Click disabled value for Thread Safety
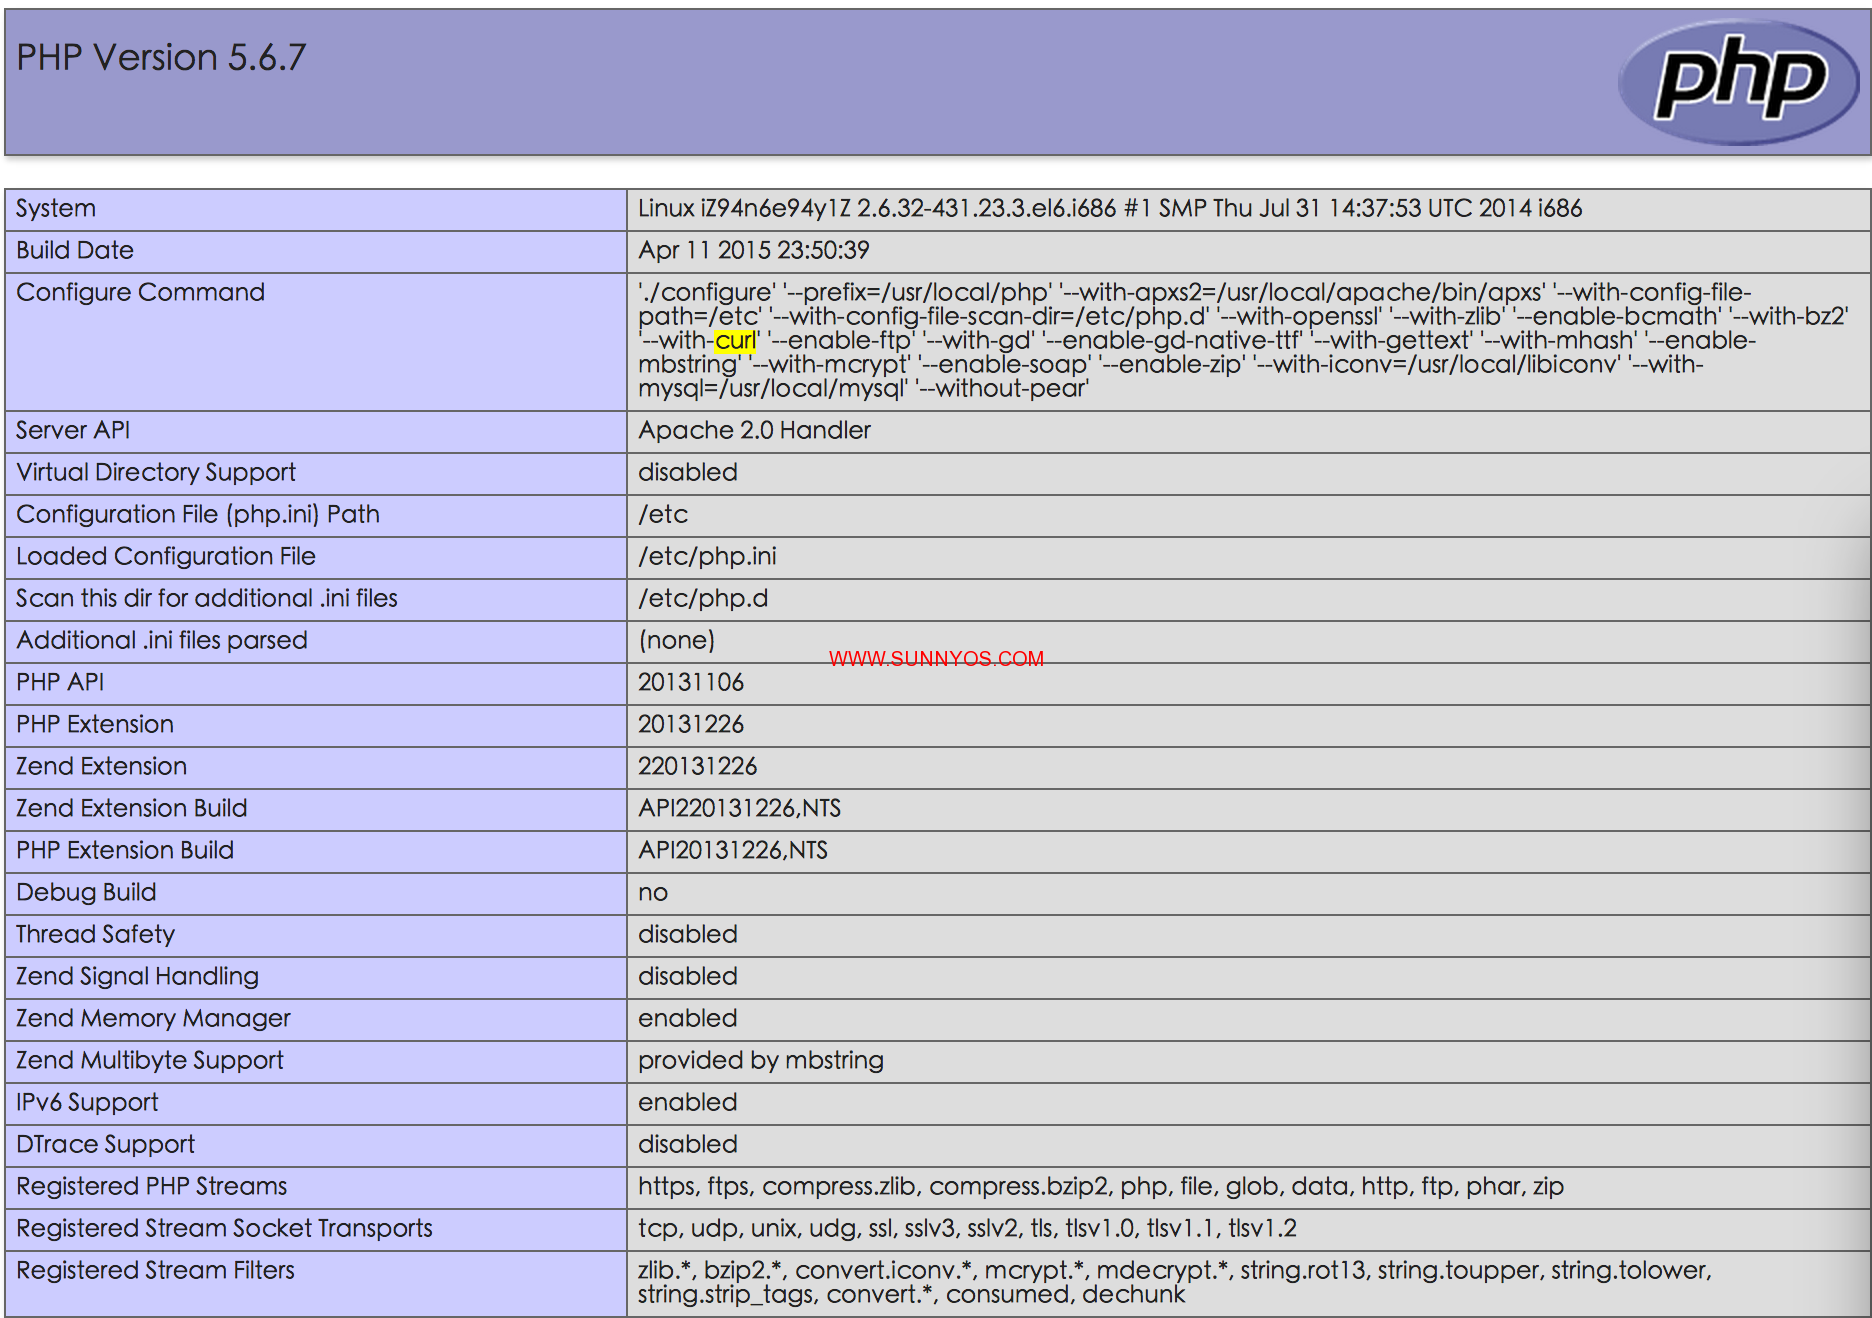 (x=688, y=935)
